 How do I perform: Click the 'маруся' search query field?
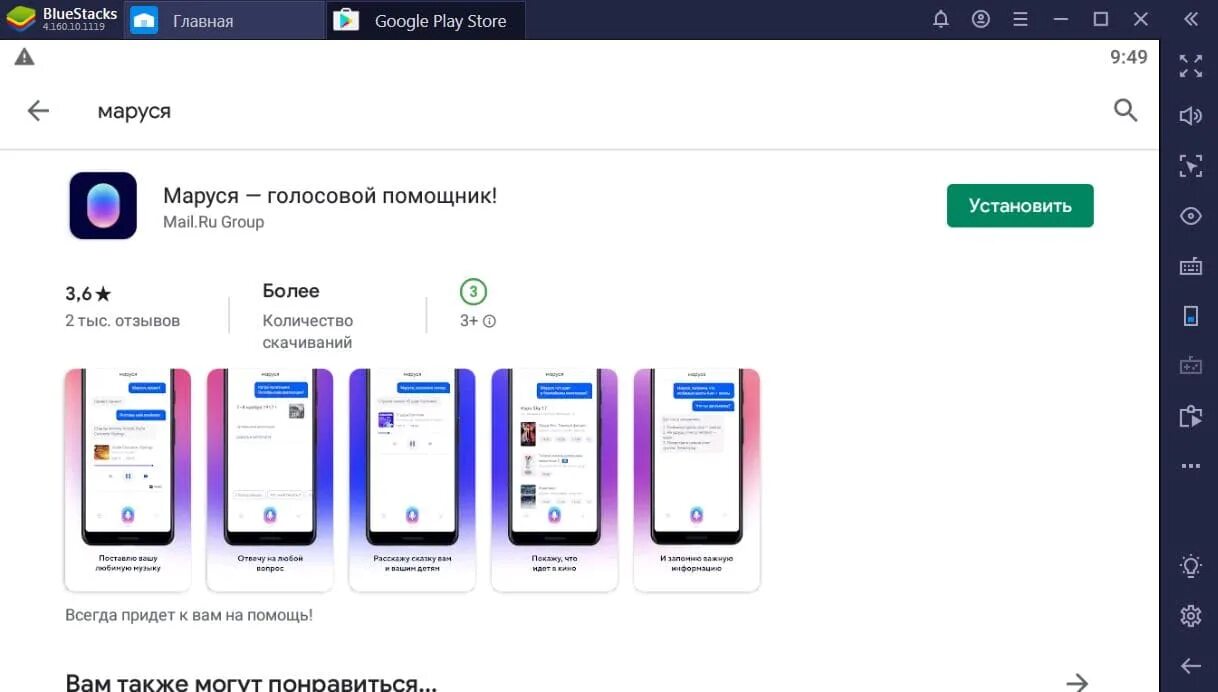pos(134,111)
